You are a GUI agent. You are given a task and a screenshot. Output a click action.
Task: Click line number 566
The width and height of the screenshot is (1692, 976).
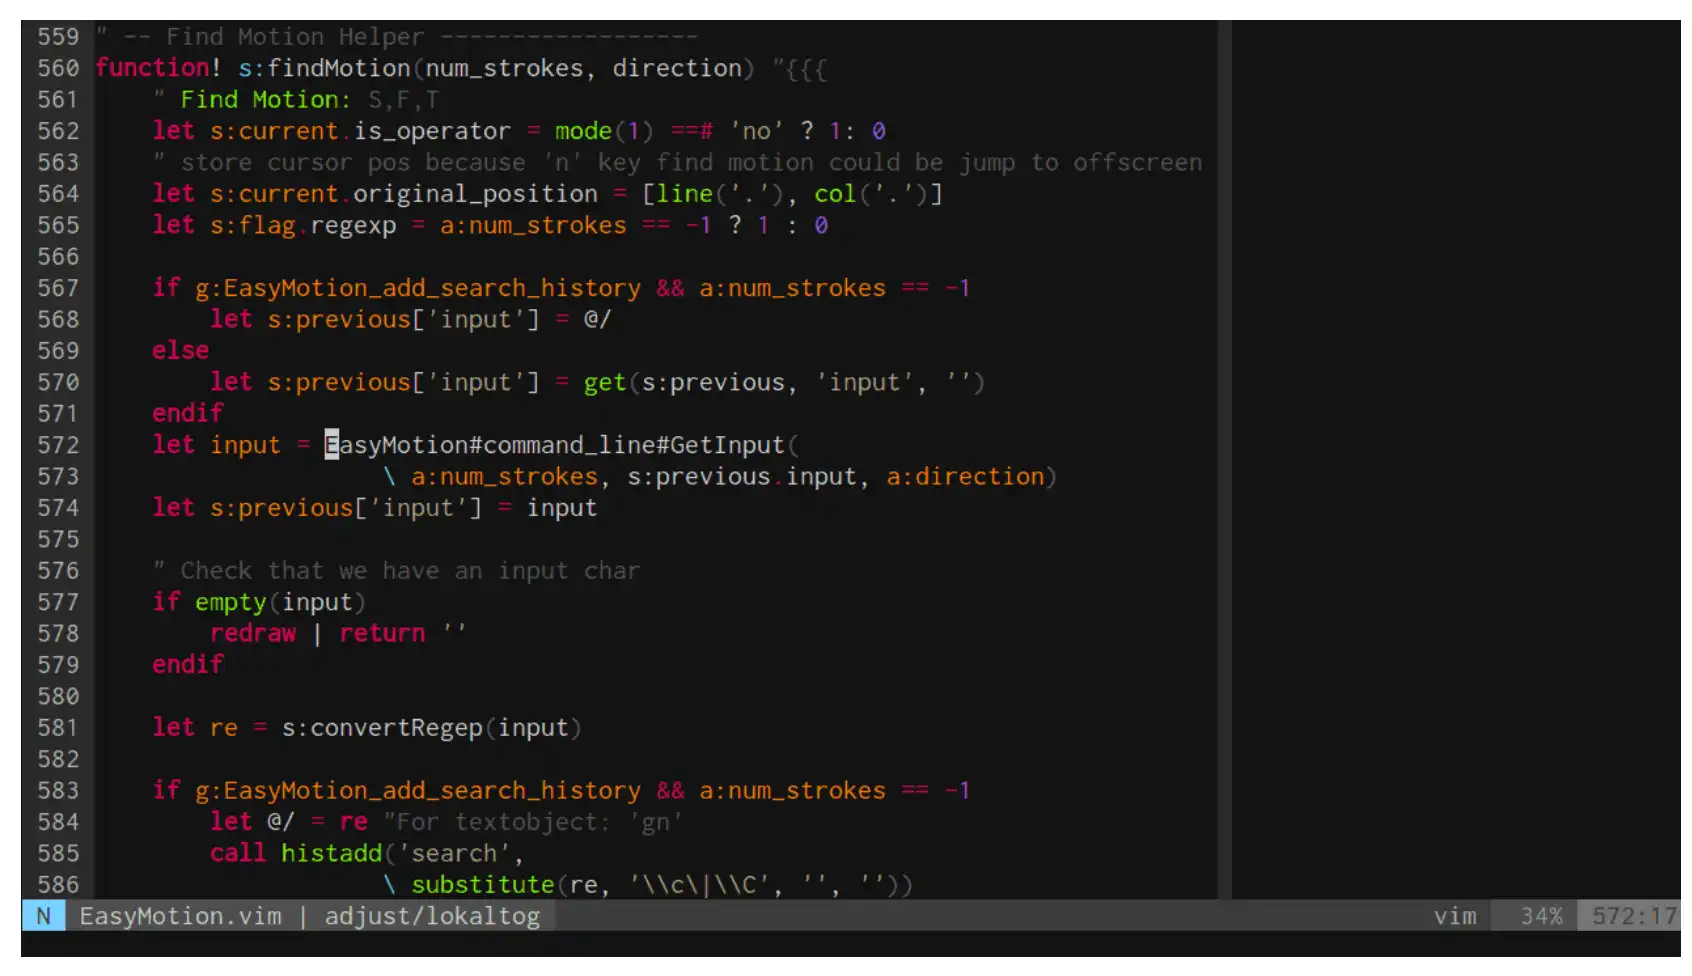[58, 257]
